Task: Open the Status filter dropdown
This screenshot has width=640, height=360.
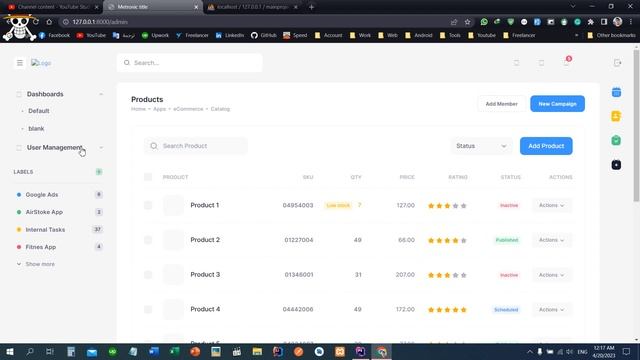Action: tap(481, 146)
